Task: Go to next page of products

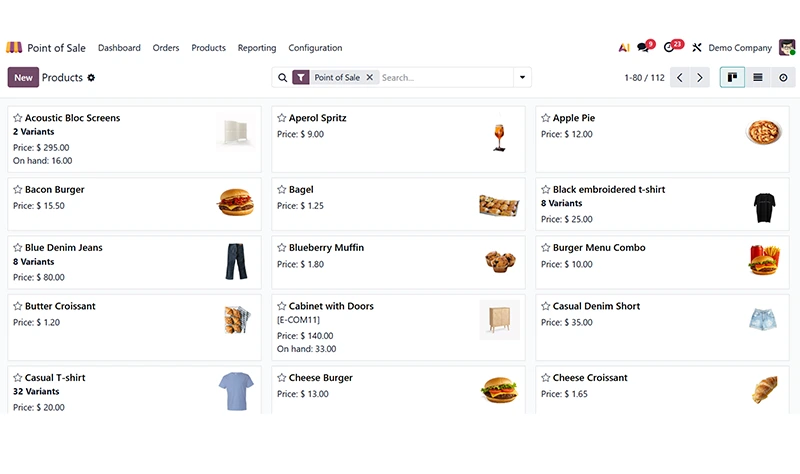Action: [699, 78]
